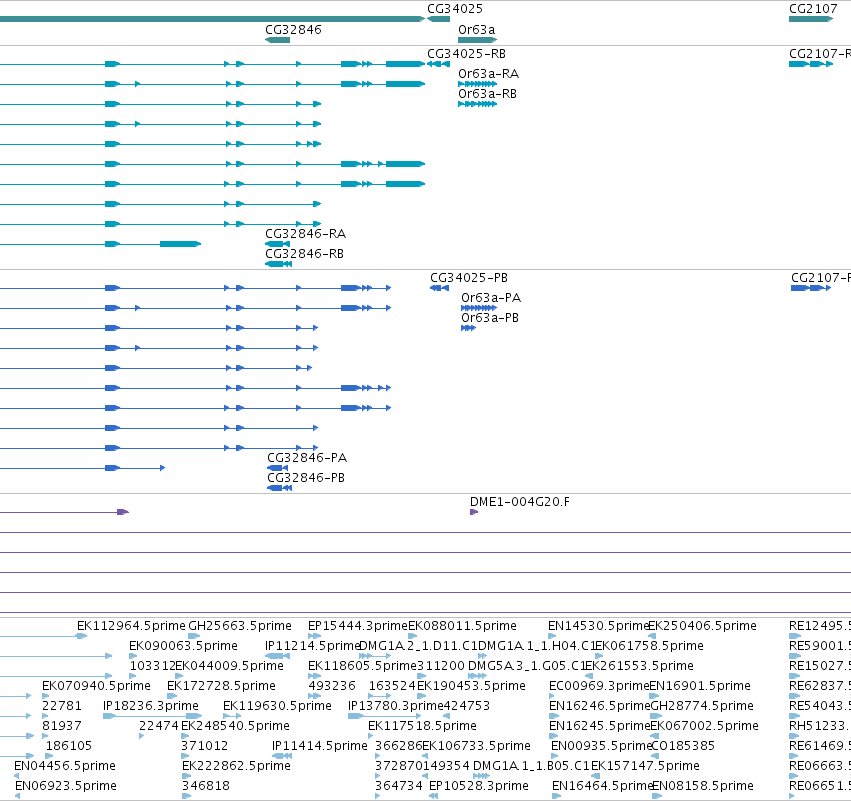Select the CG34025-PB protein label

pos(469,278)
